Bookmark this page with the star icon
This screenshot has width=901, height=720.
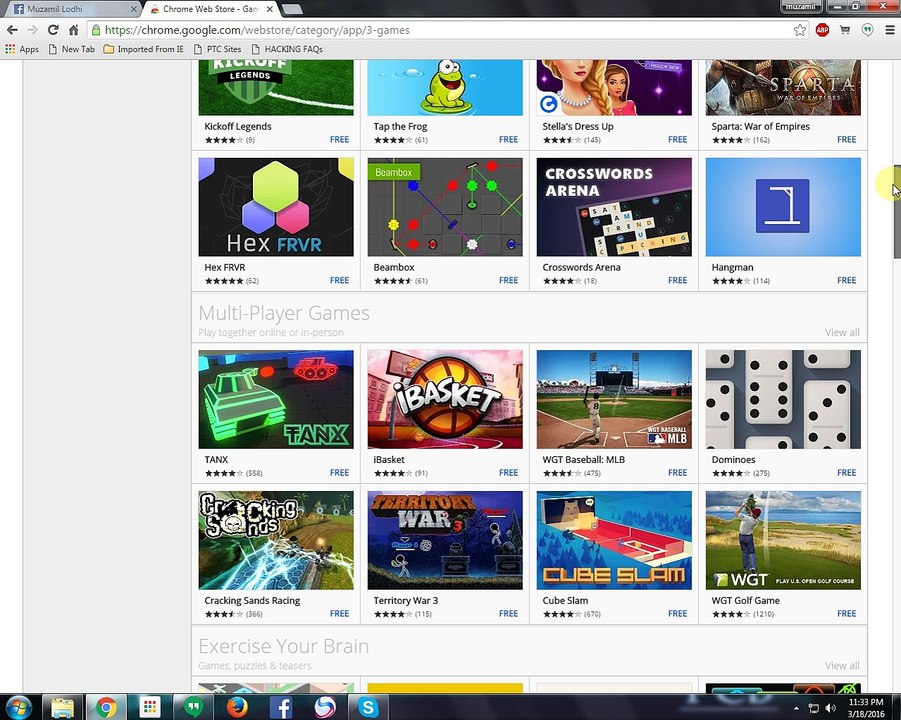click(x=799, y=30)
